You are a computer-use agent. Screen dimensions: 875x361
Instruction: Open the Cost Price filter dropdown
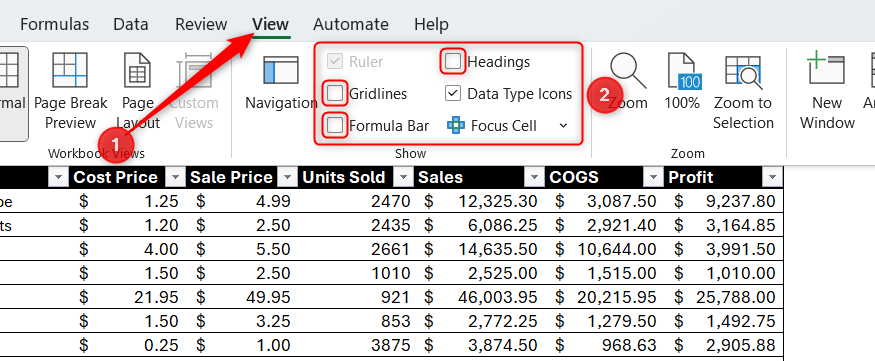pos(175,178)
